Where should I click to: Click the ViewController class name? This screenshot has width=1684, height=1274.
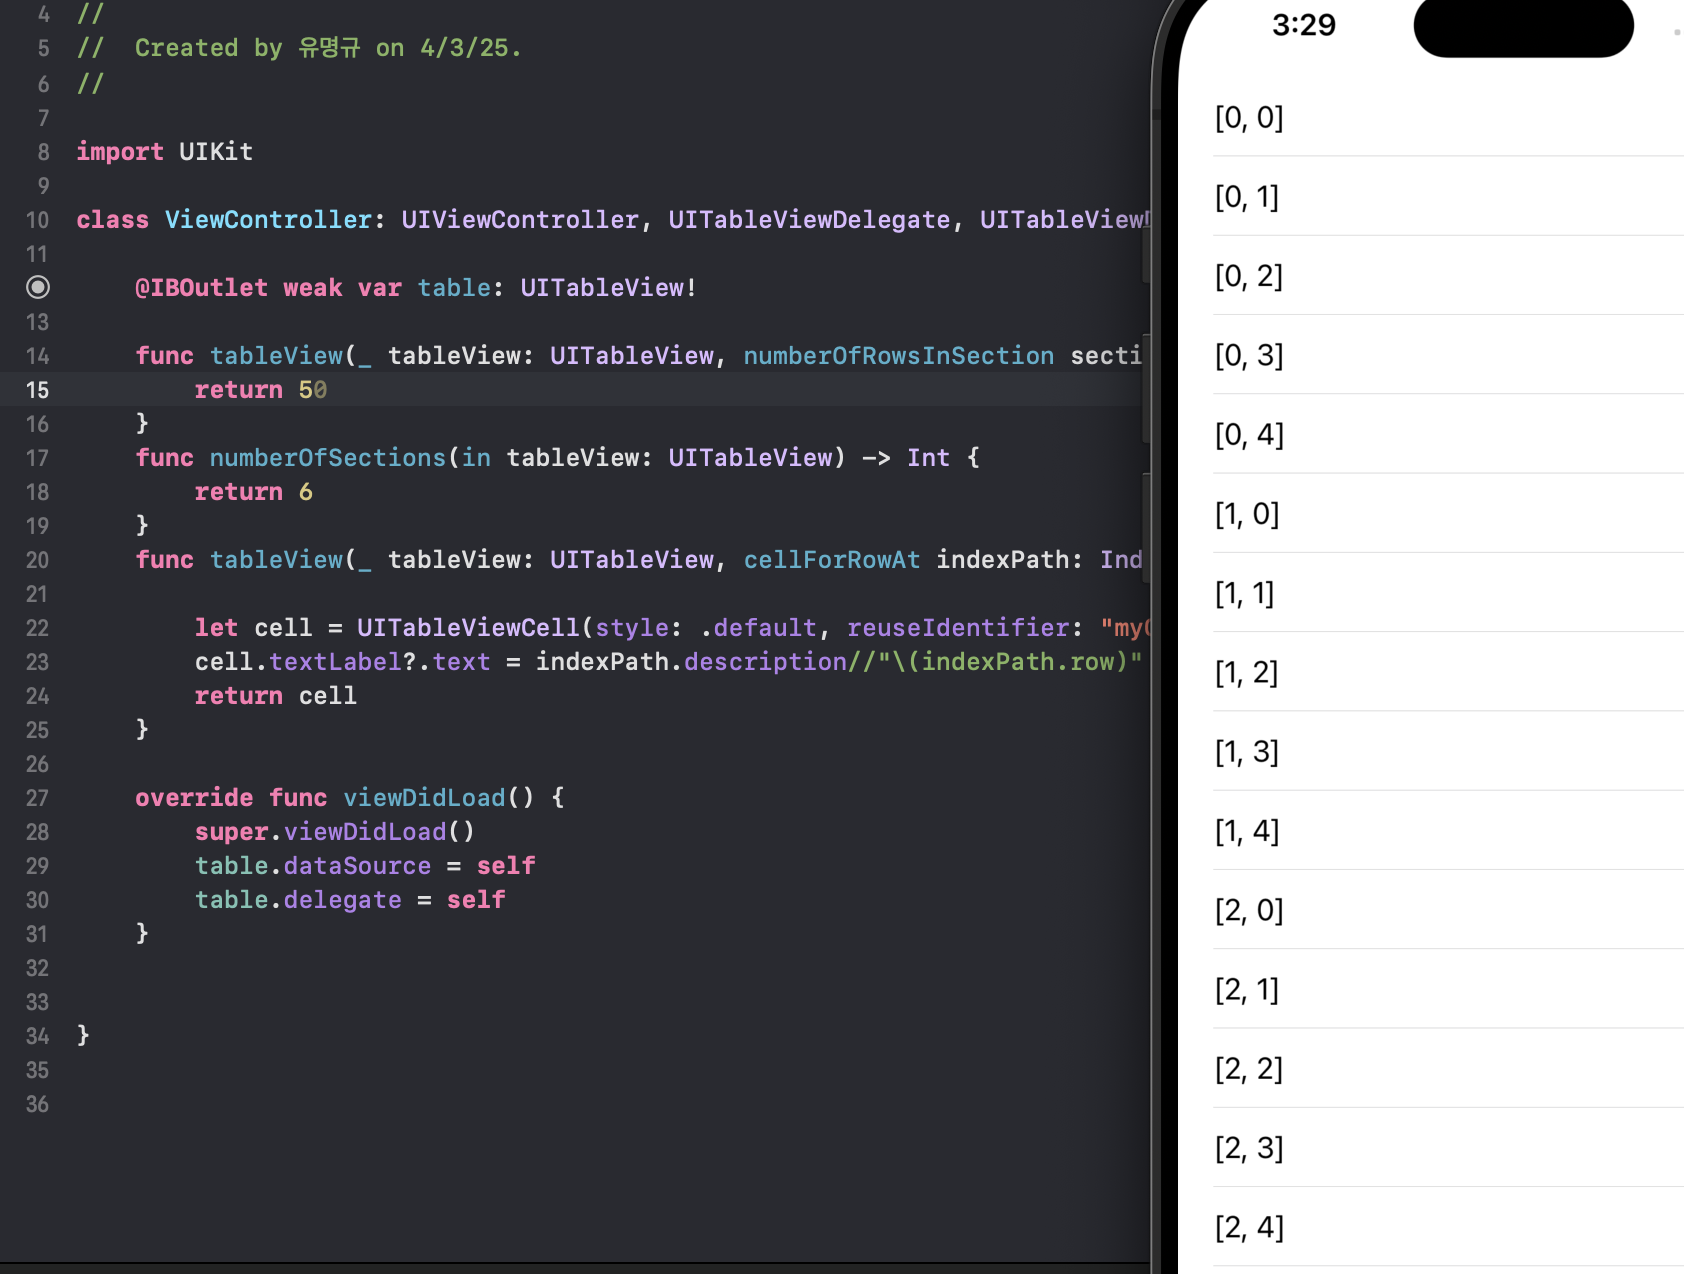click(x=268, y=220)
